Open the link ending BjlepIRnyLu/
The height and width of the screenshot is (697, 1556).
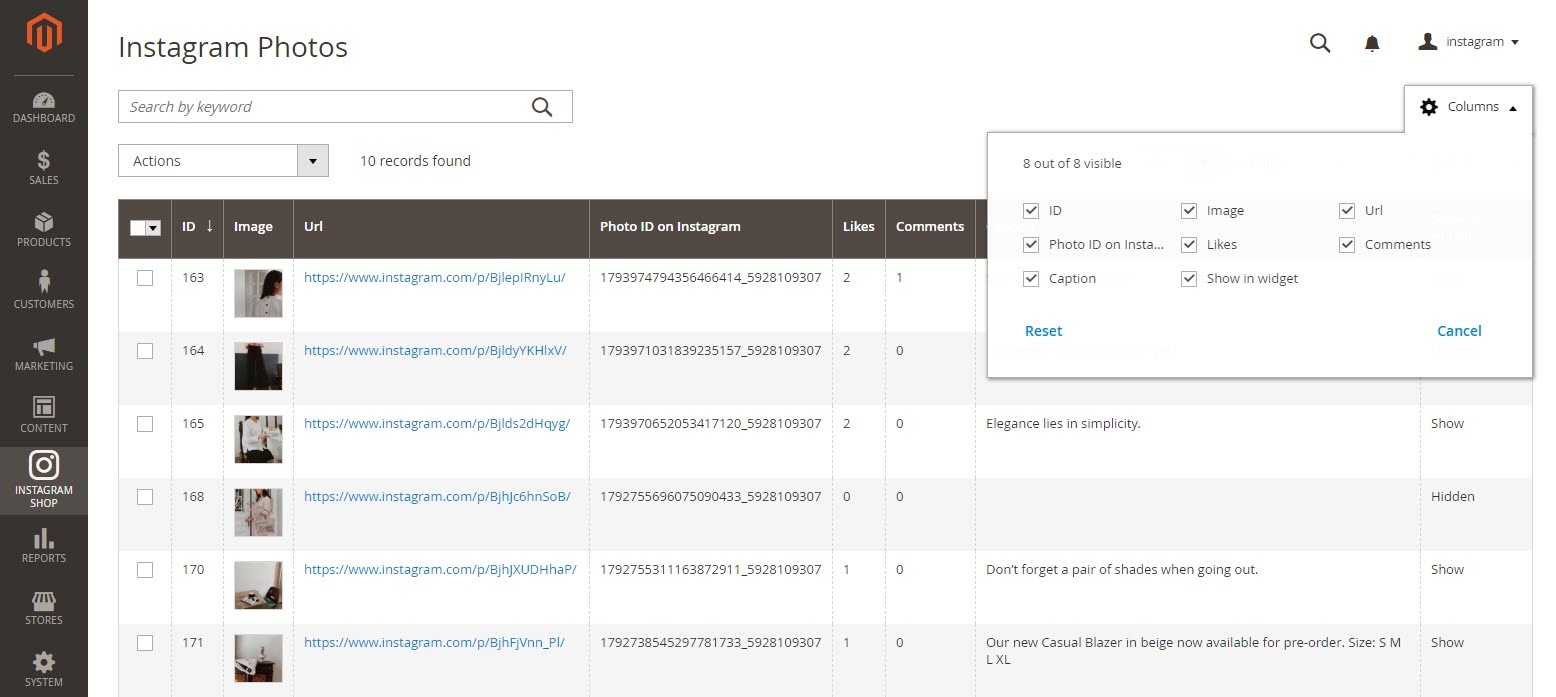point(434,278)
